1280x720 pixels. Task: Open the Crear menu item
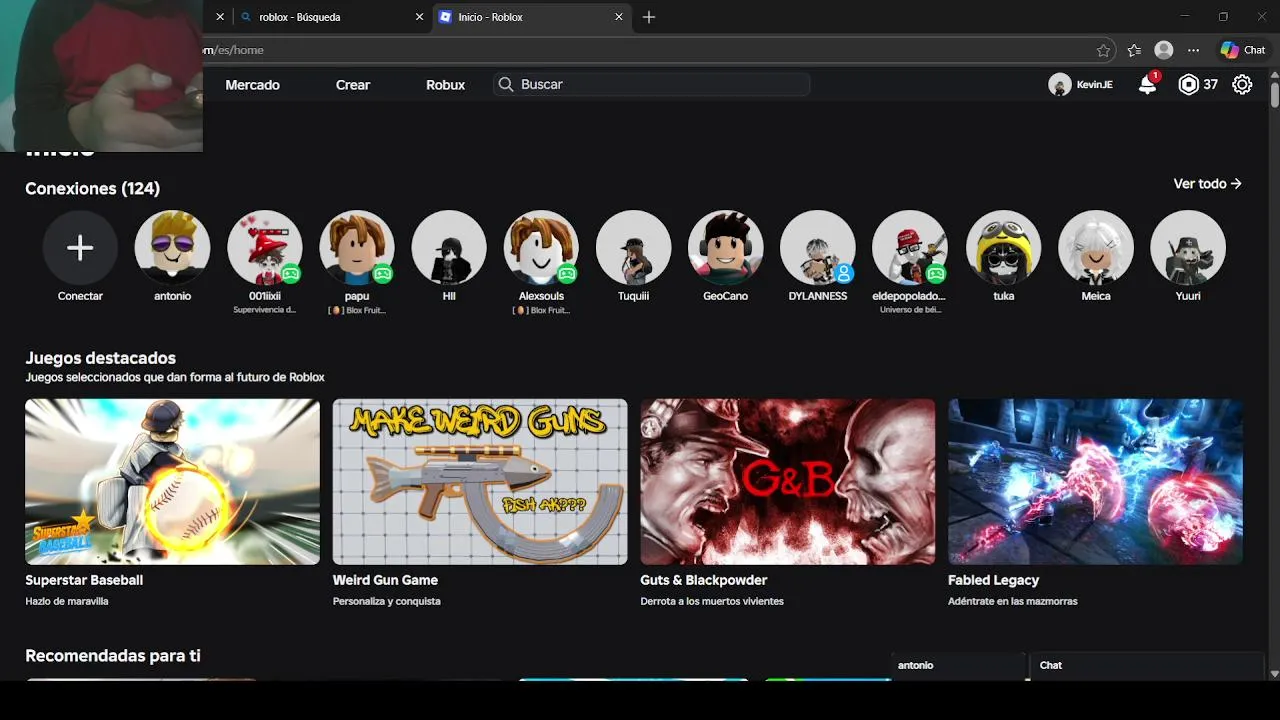coord(353,85)
